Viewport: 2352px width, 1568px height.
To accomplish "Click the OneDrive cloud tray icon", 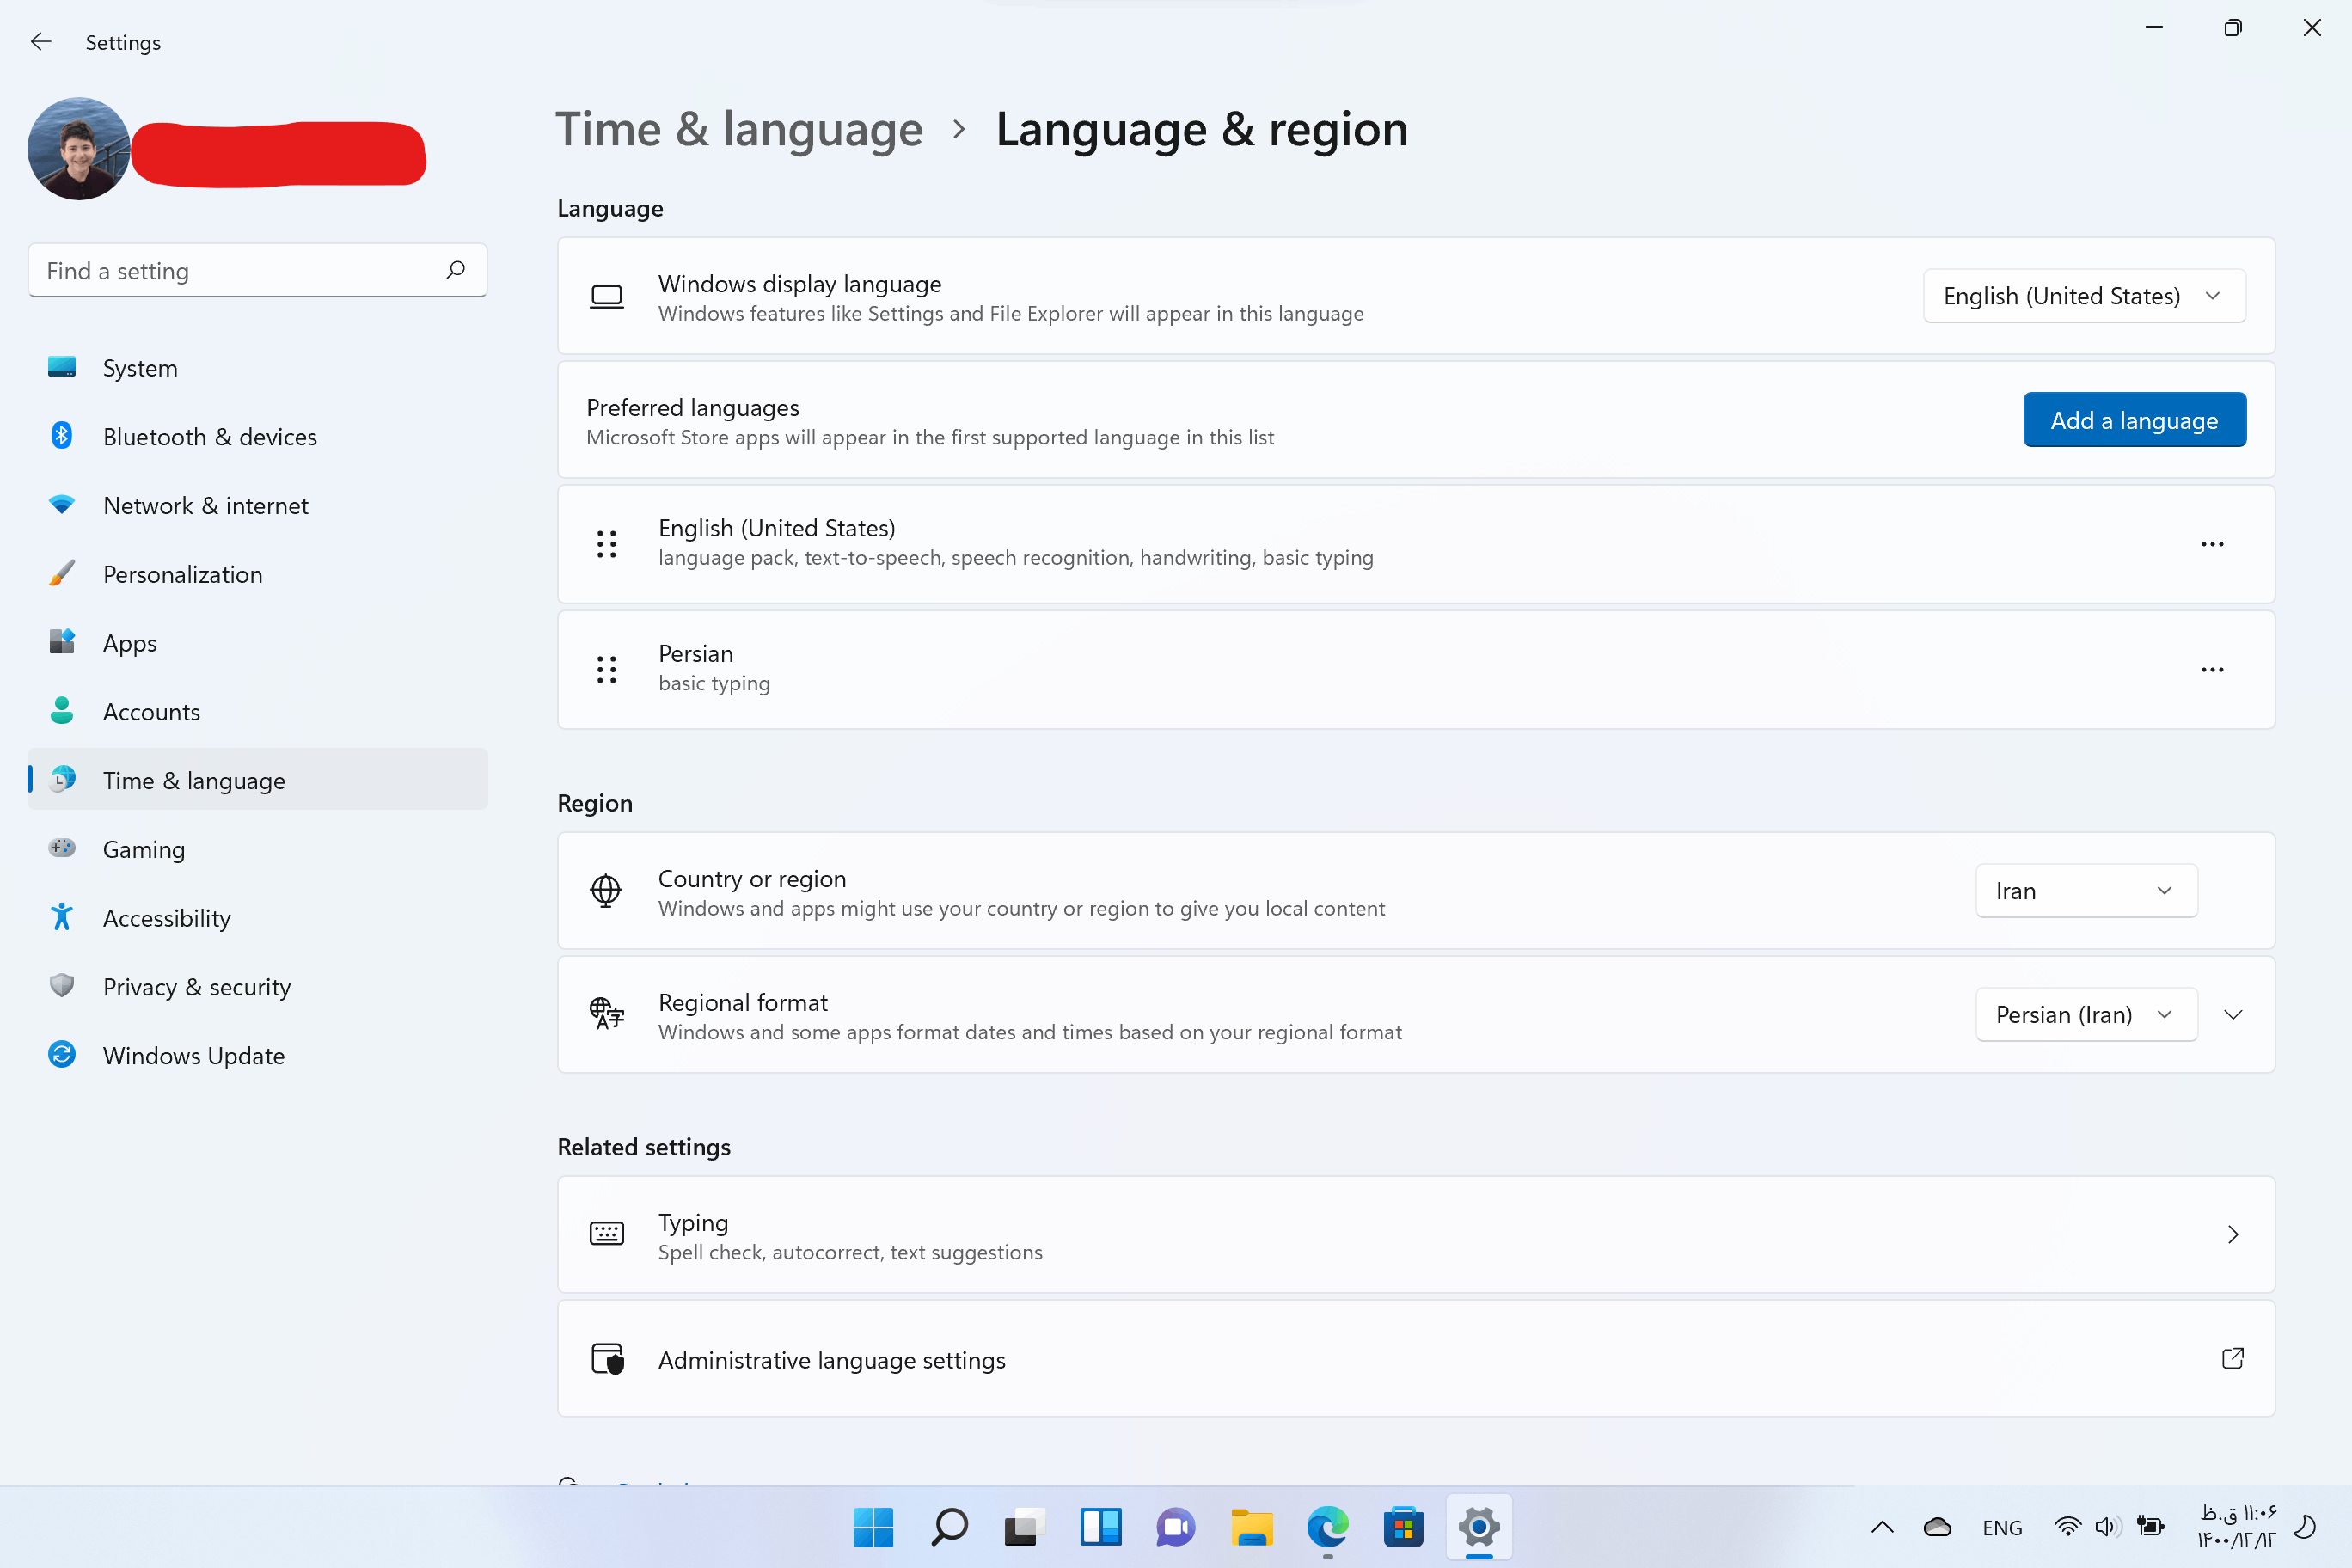I will tap(1937, 1527).
